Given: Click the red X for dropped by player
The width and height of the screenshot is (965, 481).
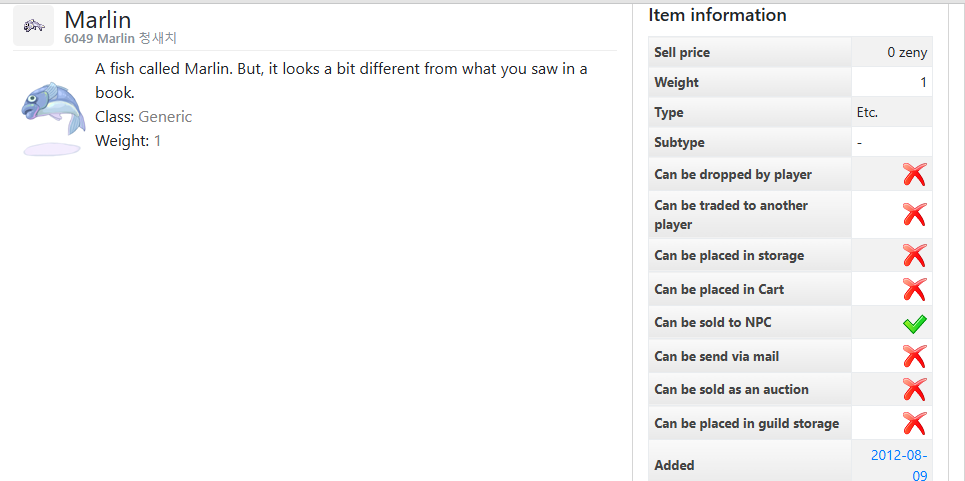Looking at the screenshot, I should [914, 174].
